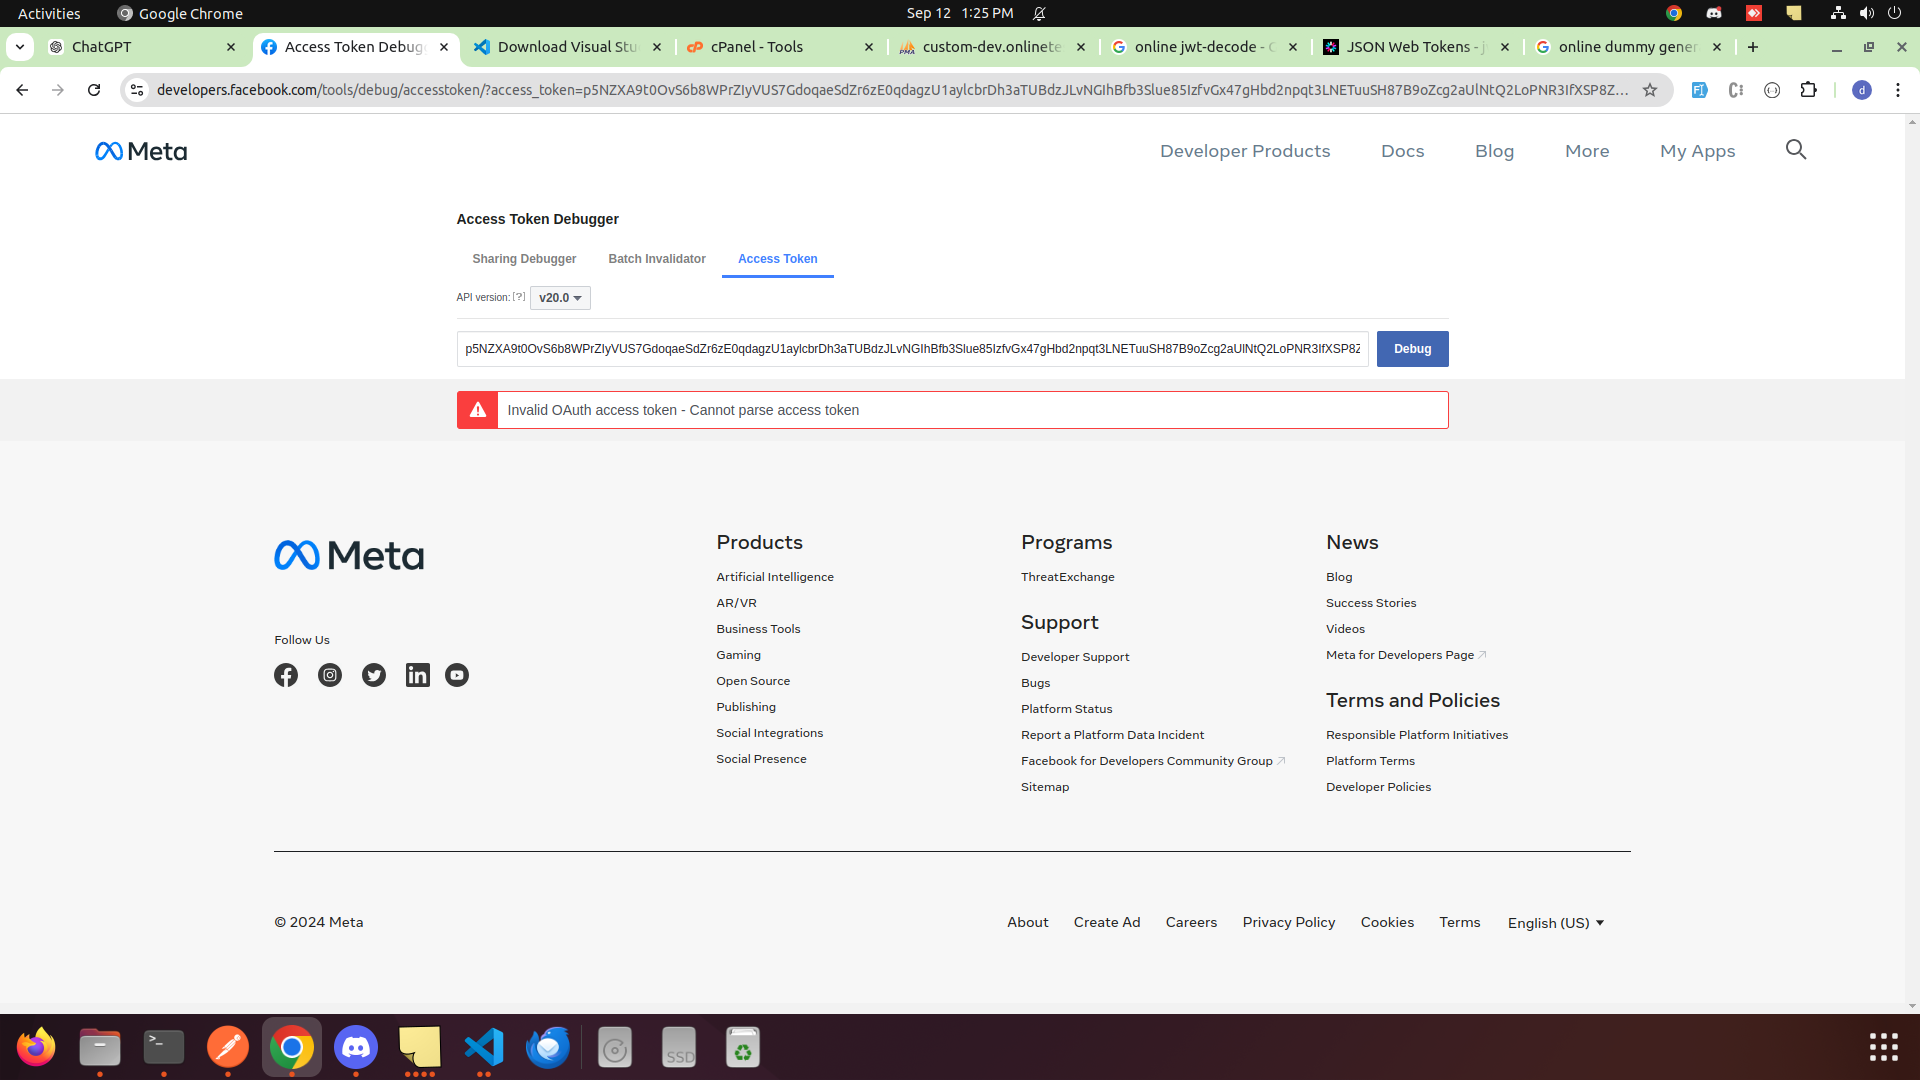This screenshot has width=1920, height=1080.
Task: Open the Chrome extensions puzzle icon
Action: (1808, 90)
